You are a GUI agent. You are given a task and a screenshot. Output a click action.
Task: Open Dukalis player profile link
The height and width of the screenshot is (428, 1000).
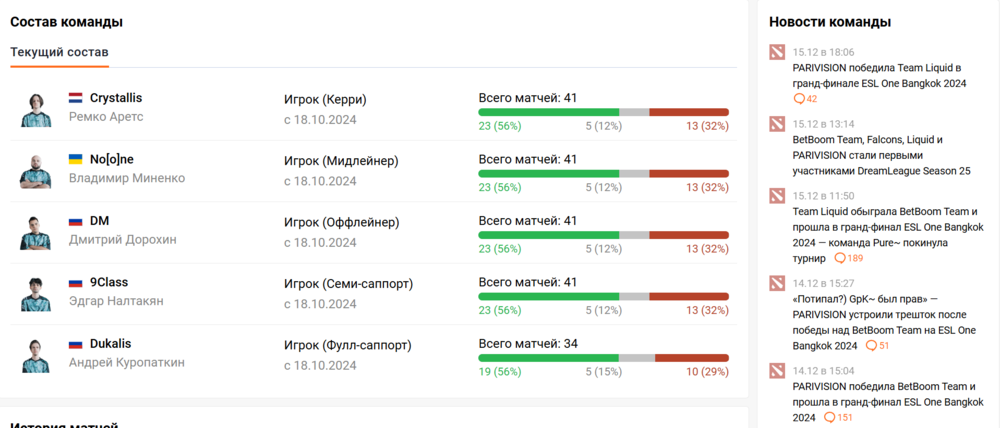click(110, 344)
